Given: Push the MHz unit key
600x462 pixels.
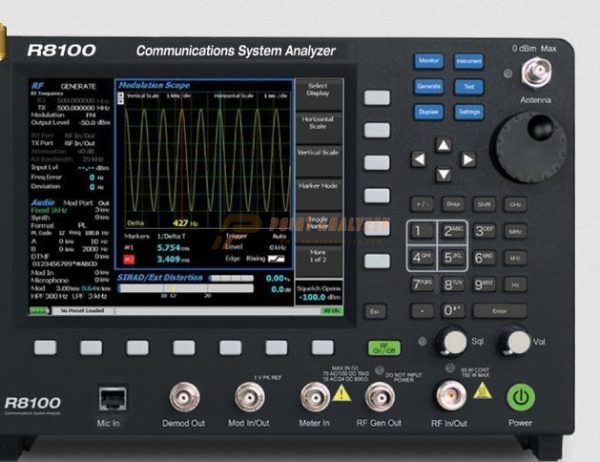Looking at the screenshot, I should pos(515,232).
